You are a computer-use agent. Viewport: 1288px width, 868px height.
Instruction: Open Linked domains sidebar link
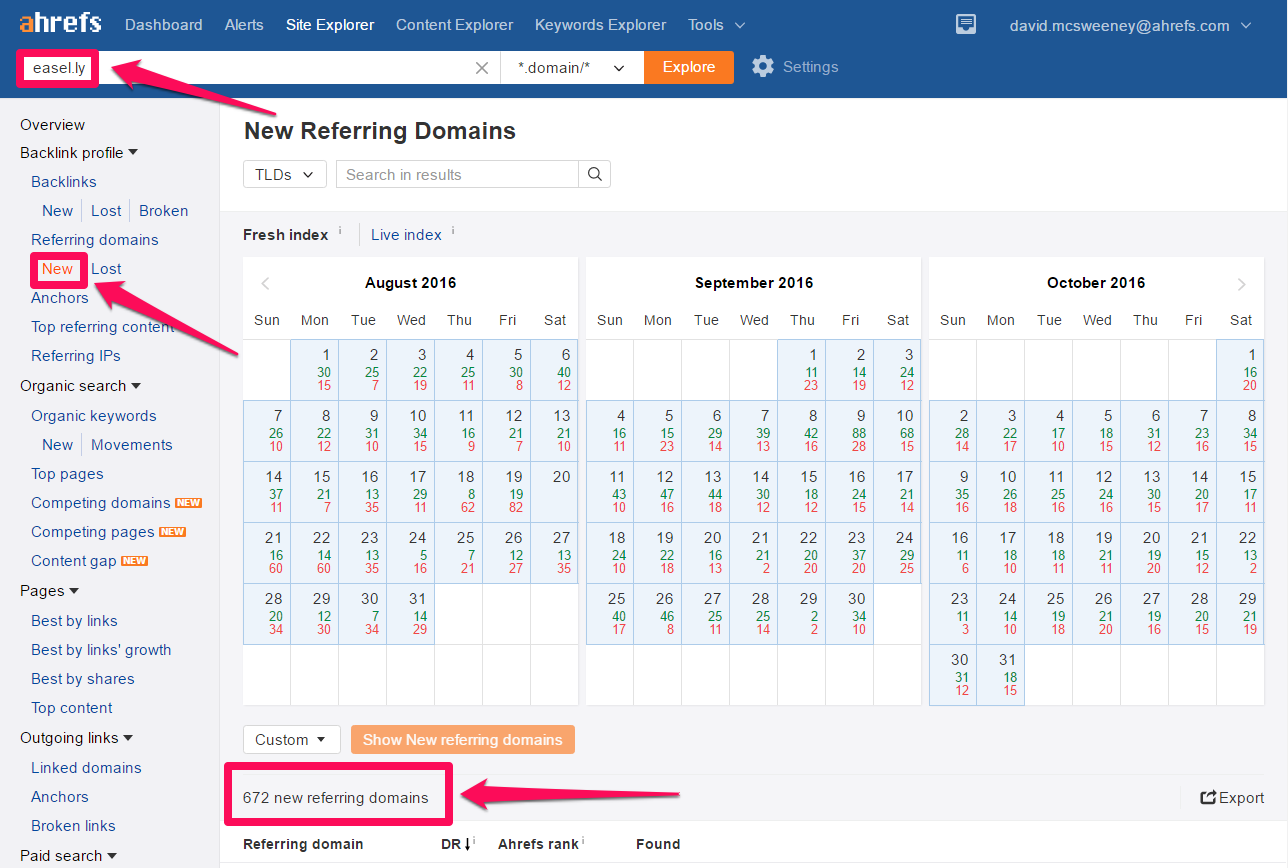pos(86,768)
